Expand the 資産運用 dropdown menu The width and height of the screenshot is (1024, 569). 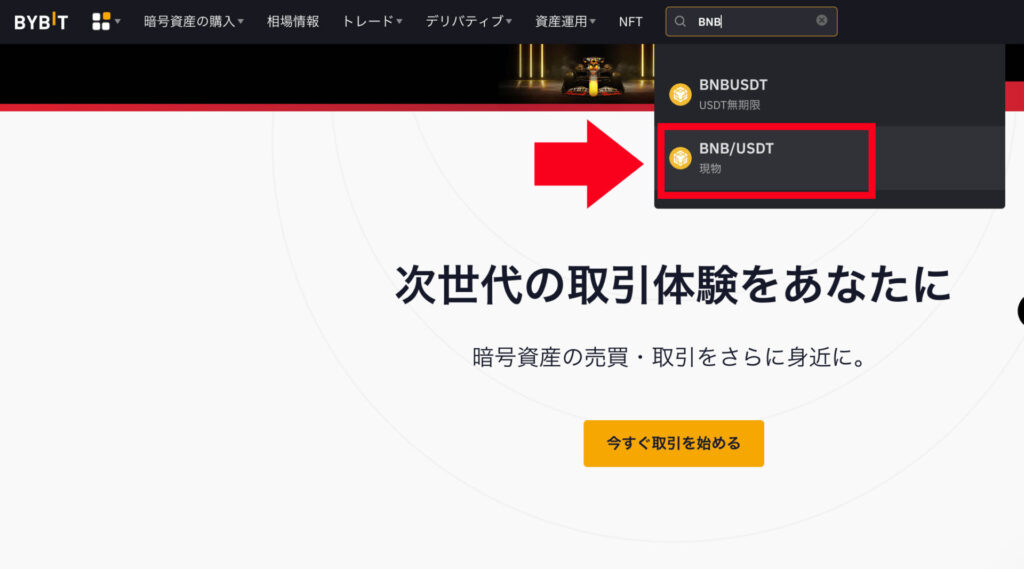pyautogui.click(x=566, y=22)
